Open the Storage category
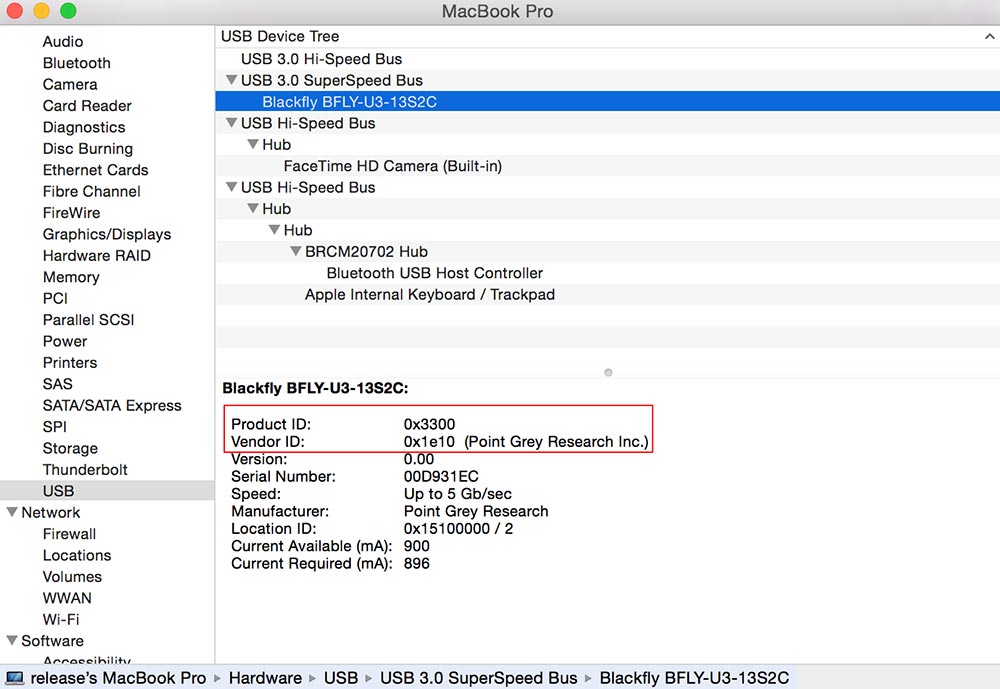Image resolution: width=1000 pixels, height=689 pixels. click(70, 448)
